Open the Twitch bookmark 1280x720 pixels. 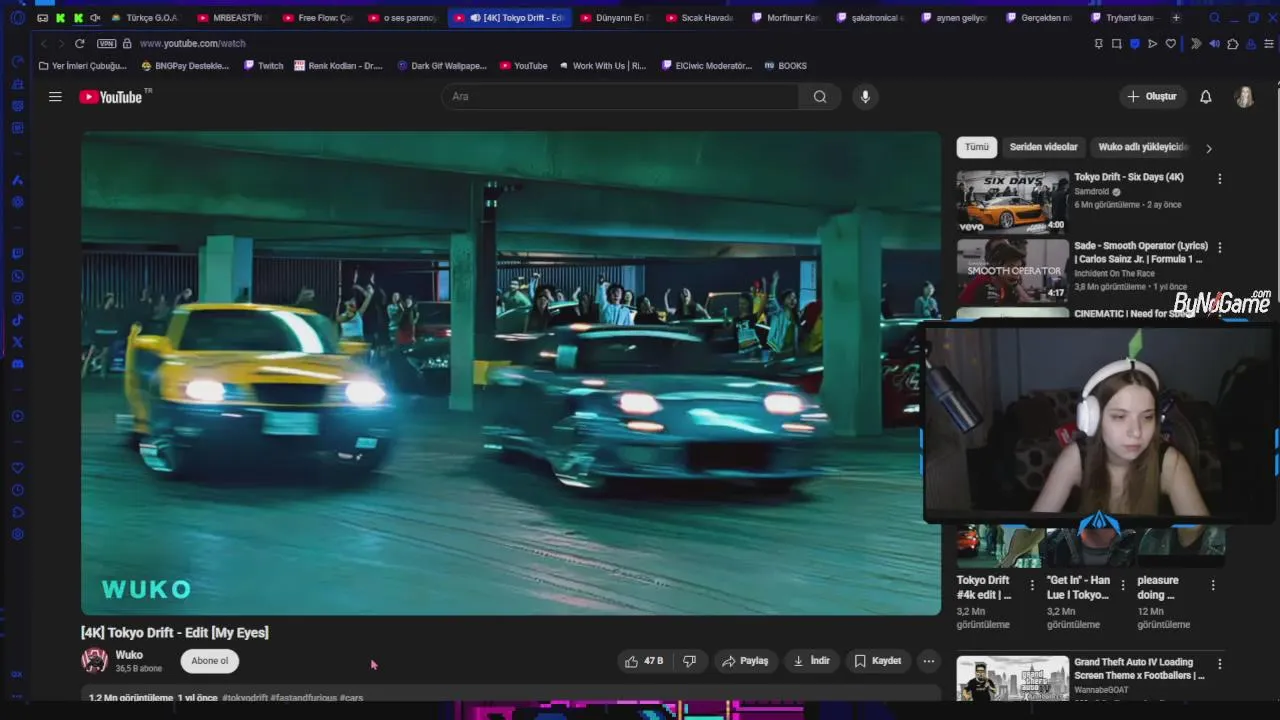264,66
